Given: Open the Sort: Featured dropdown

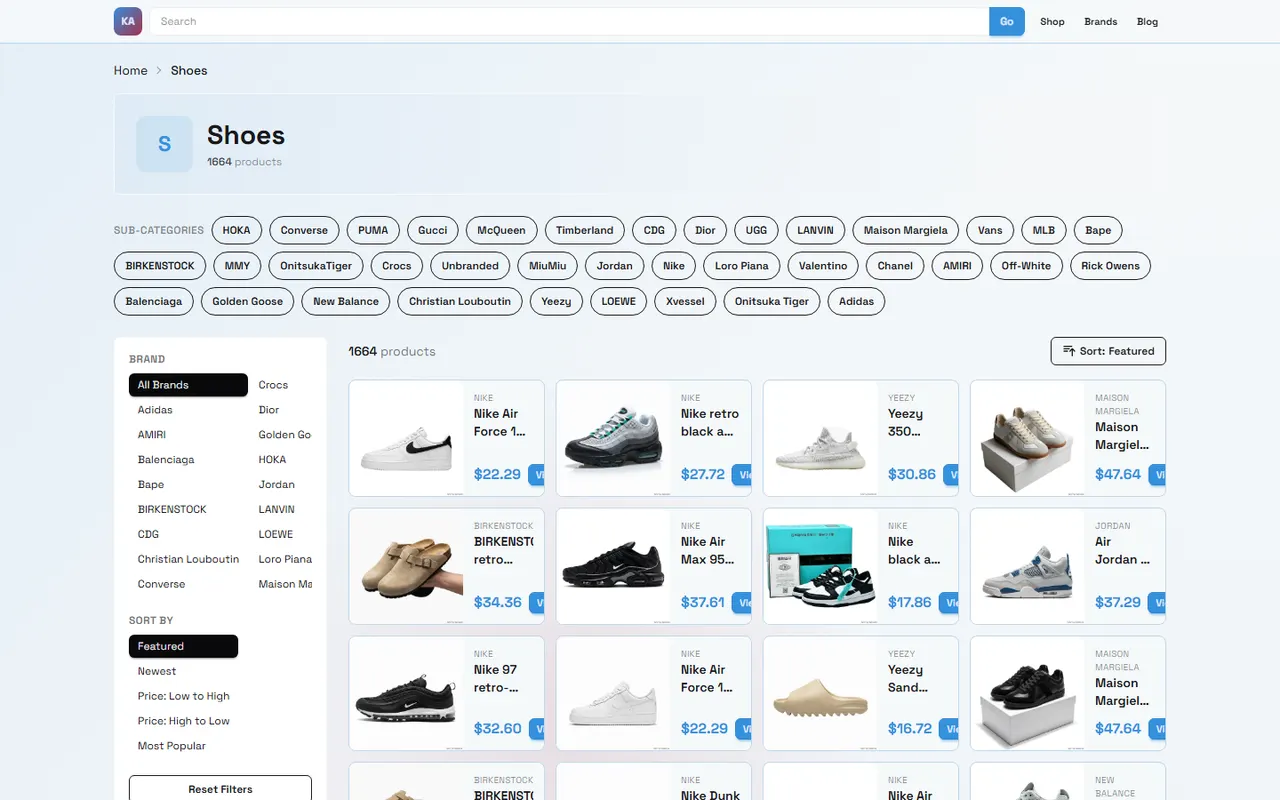Looking at the screenshot, I should (1108, 351).
